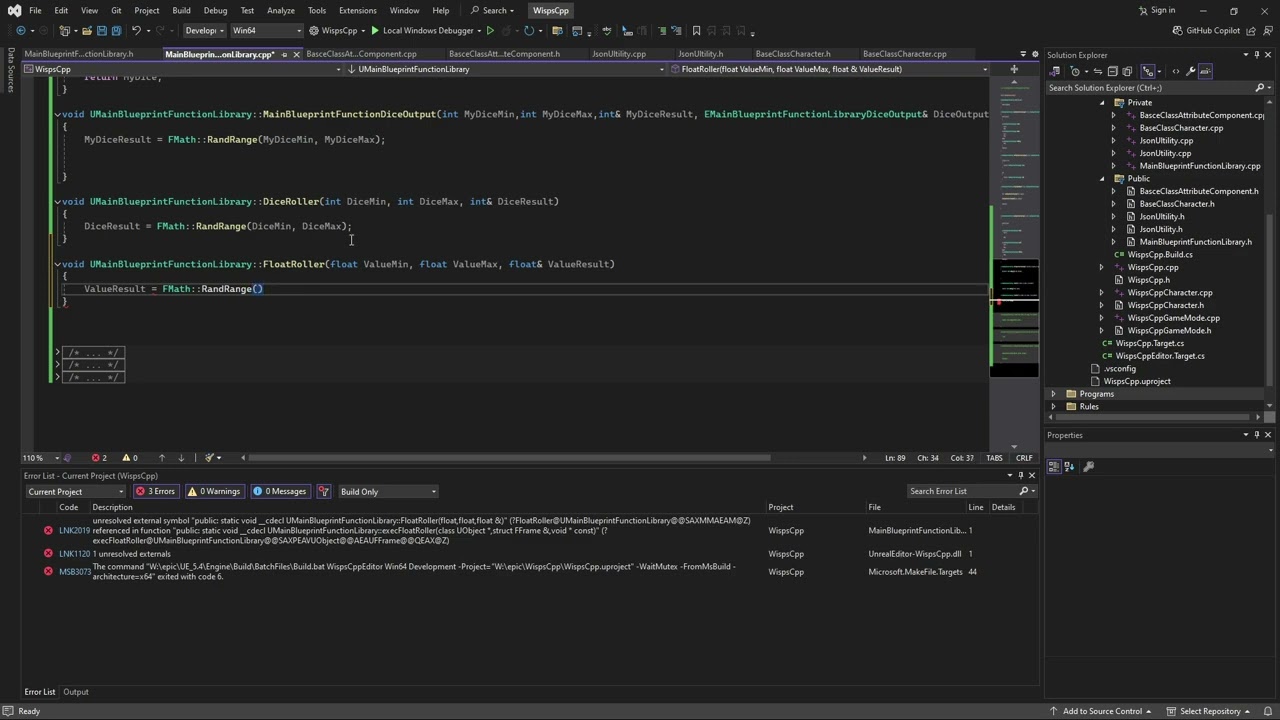Click the 0 warnings indicator in editor status strip
Viewport: 1280px width, 720px height.
[x=129, y=458]
